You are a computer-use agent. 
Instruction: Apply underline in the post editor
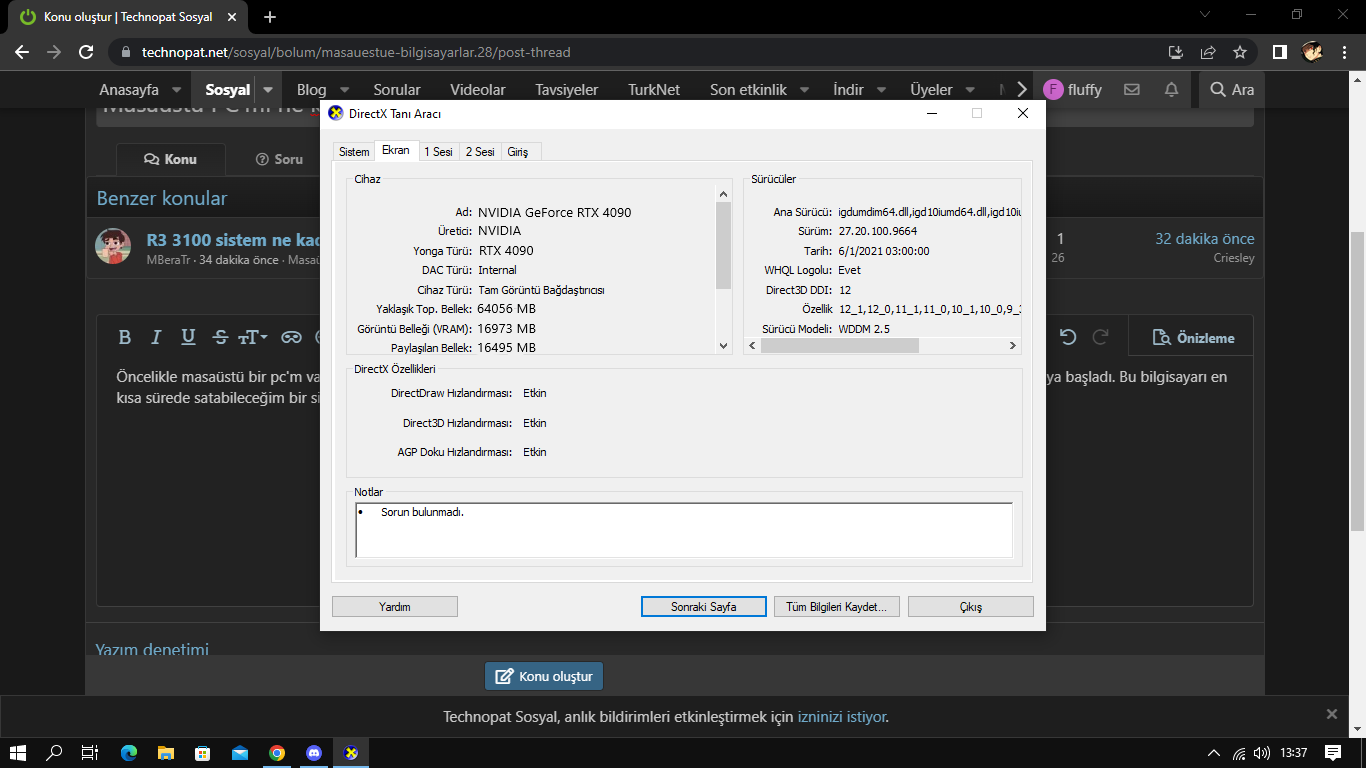click(188, 337)
